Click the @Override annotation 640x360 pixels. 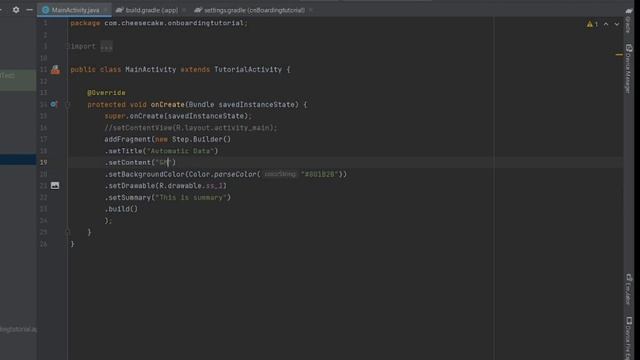[x=106, y=93]
